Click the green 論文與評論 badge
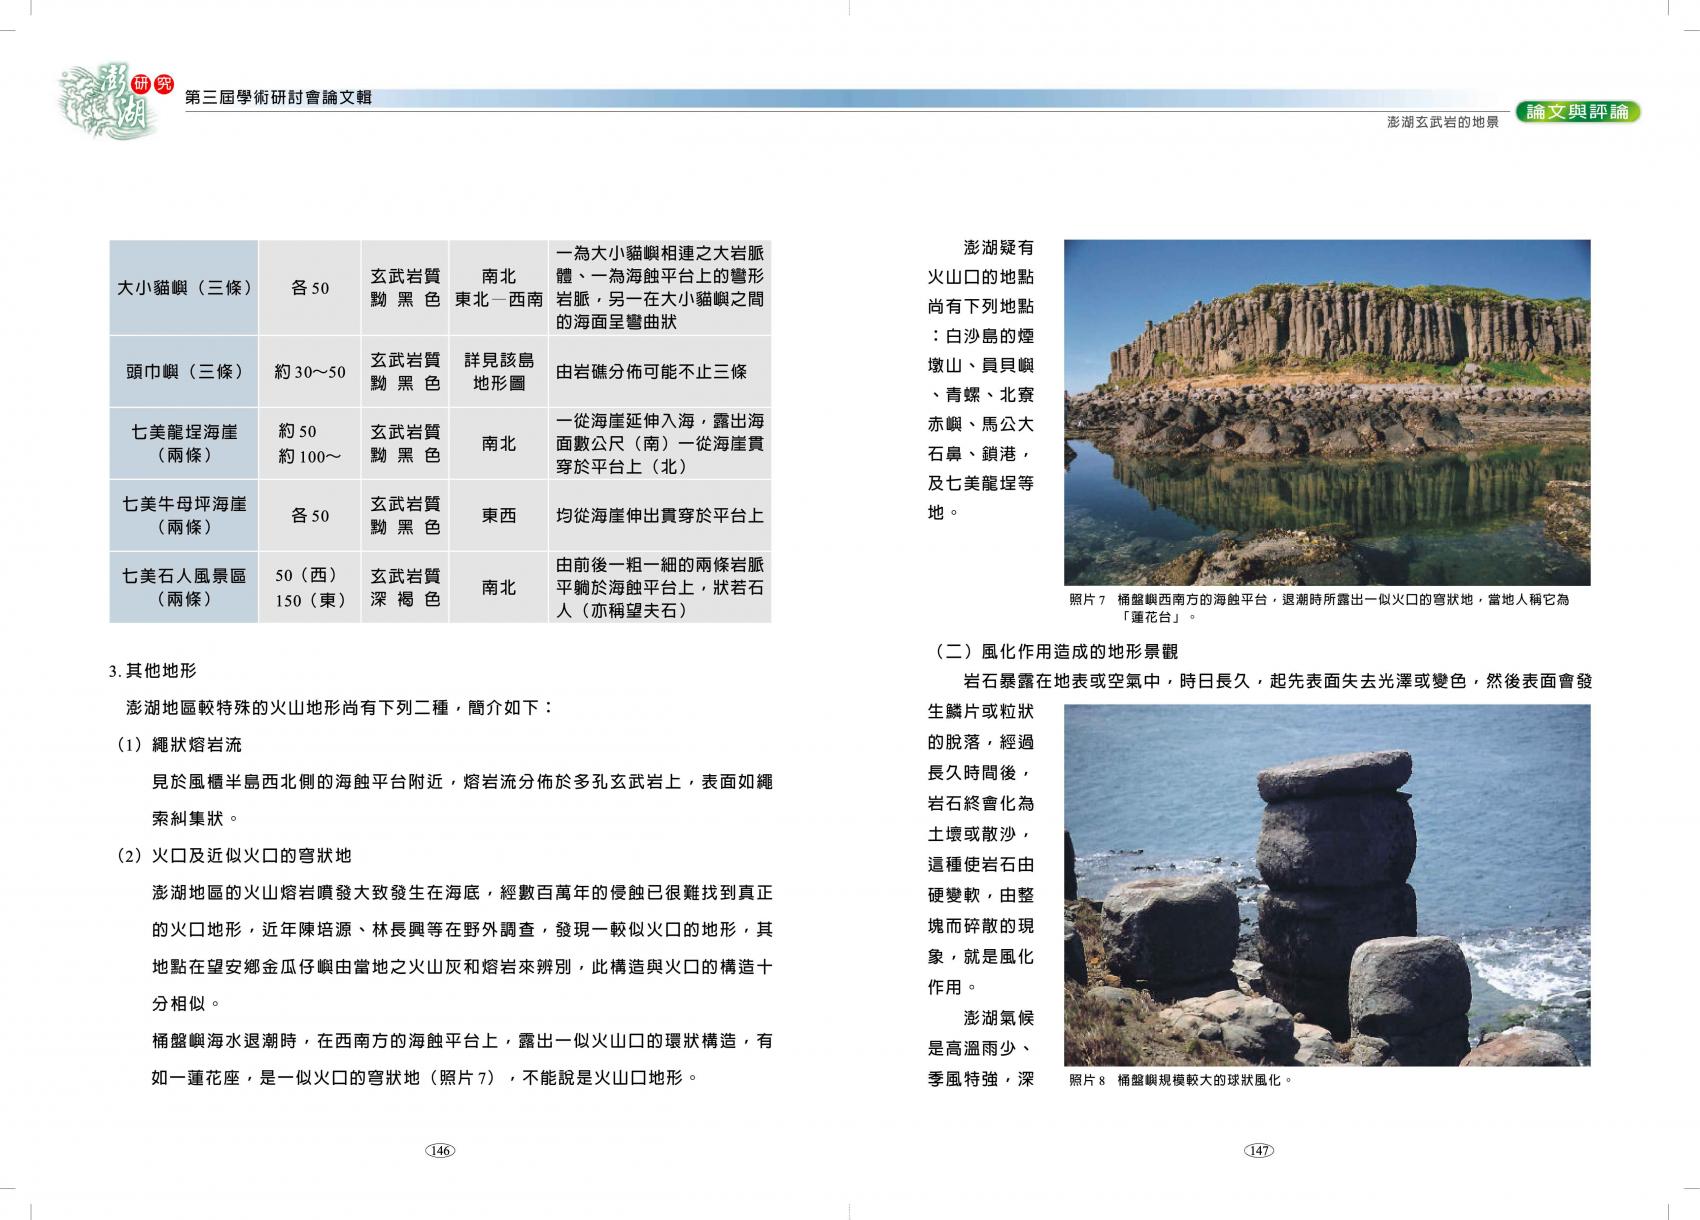The width and height of the screenshot is (1700, 1220). tap(1577, 112)
